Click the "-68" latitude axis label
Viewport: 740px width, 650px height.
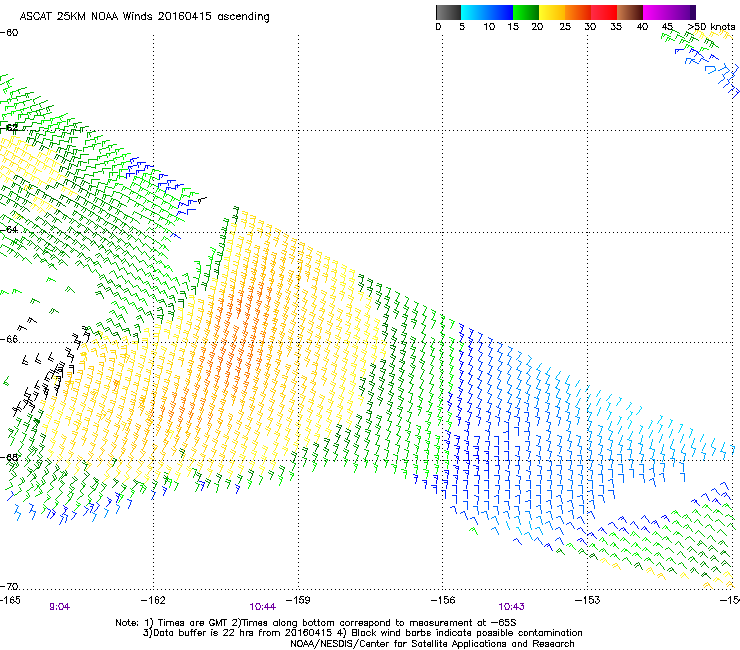click(9, 457)
